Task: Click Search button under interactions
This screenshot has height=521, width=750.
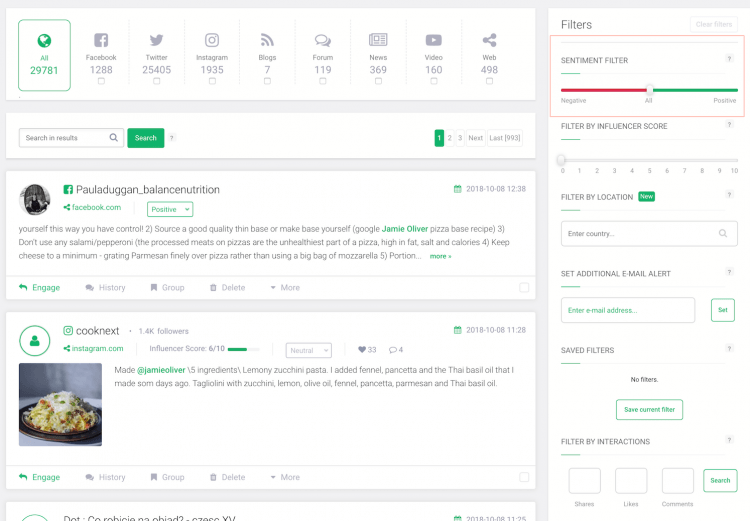Action: point(720,480)
